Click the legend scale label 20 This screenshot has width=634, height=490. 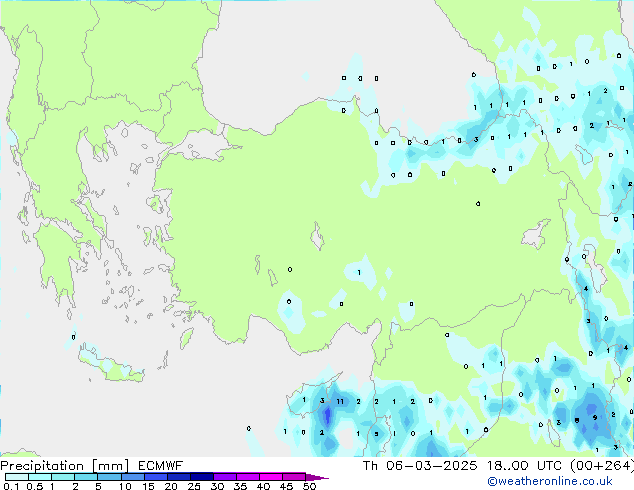(171, 486)
